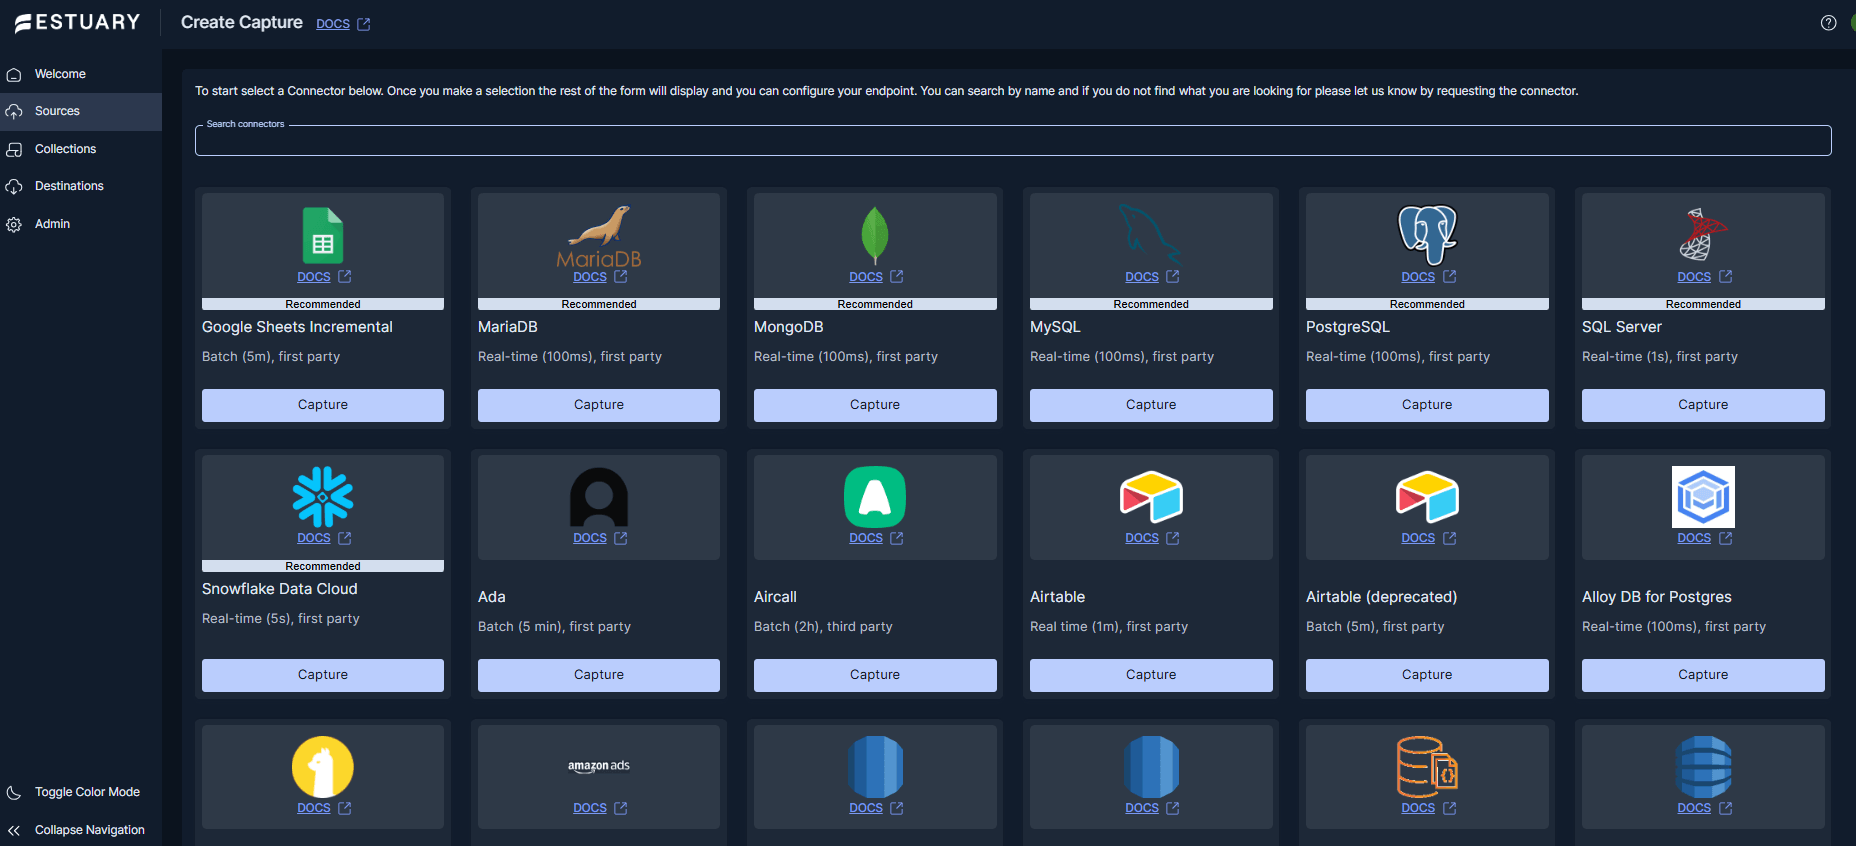This screenshot has height=846, width=1856.
Task: Open Sources in the sidebar
Action: [57, 111]
